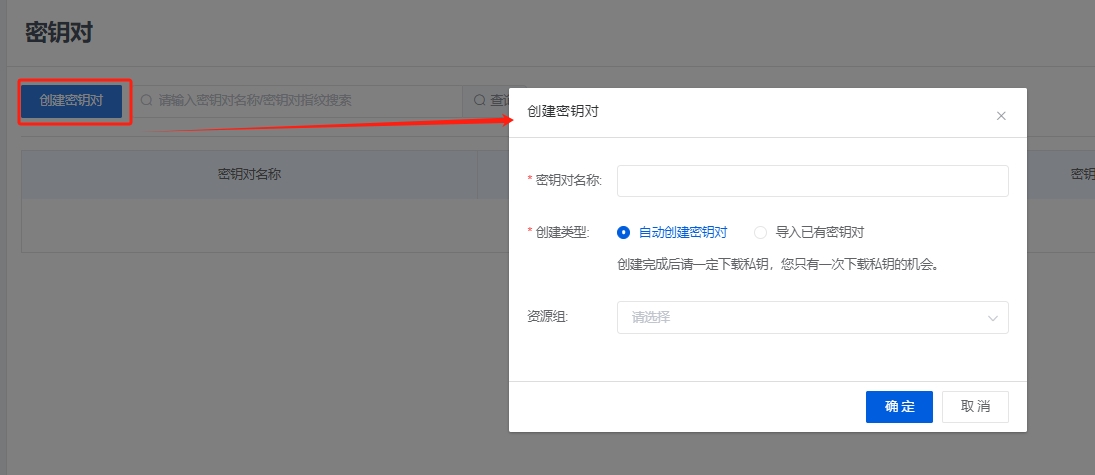The height and width of the screenshot is (475, 1095).
Task: Close the 创建密钥对 dialog with X
Action: pos(1001,116)
